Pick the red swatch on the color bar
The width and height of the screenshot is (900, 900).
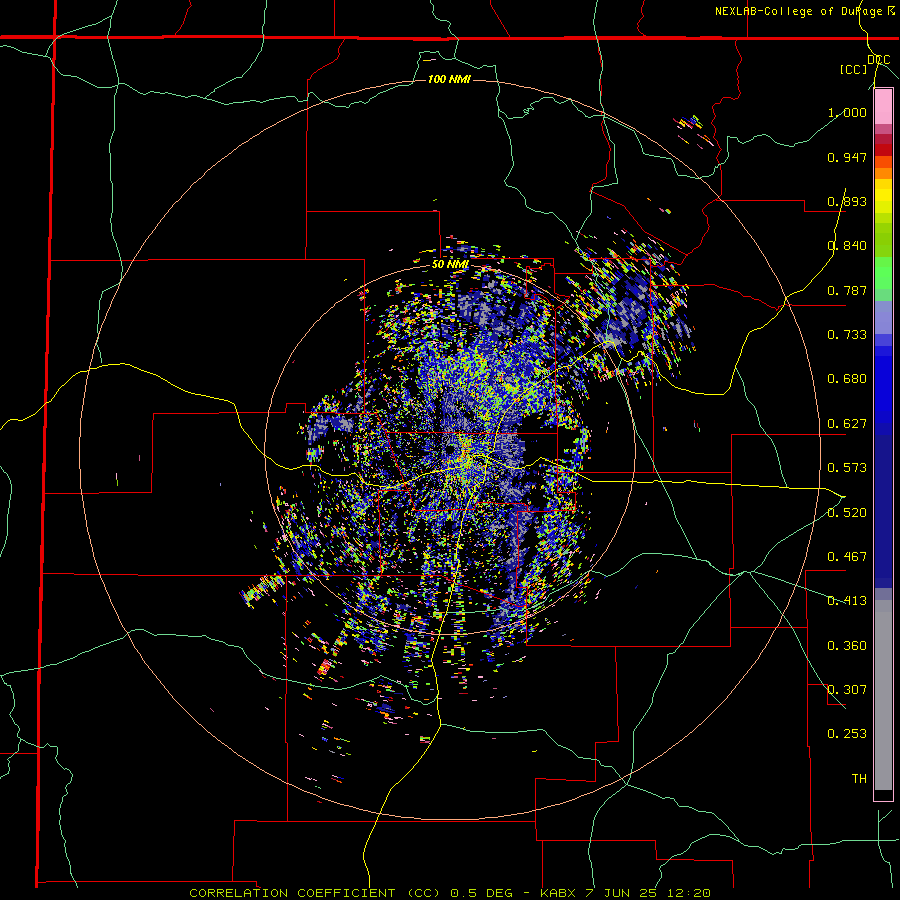883,149
